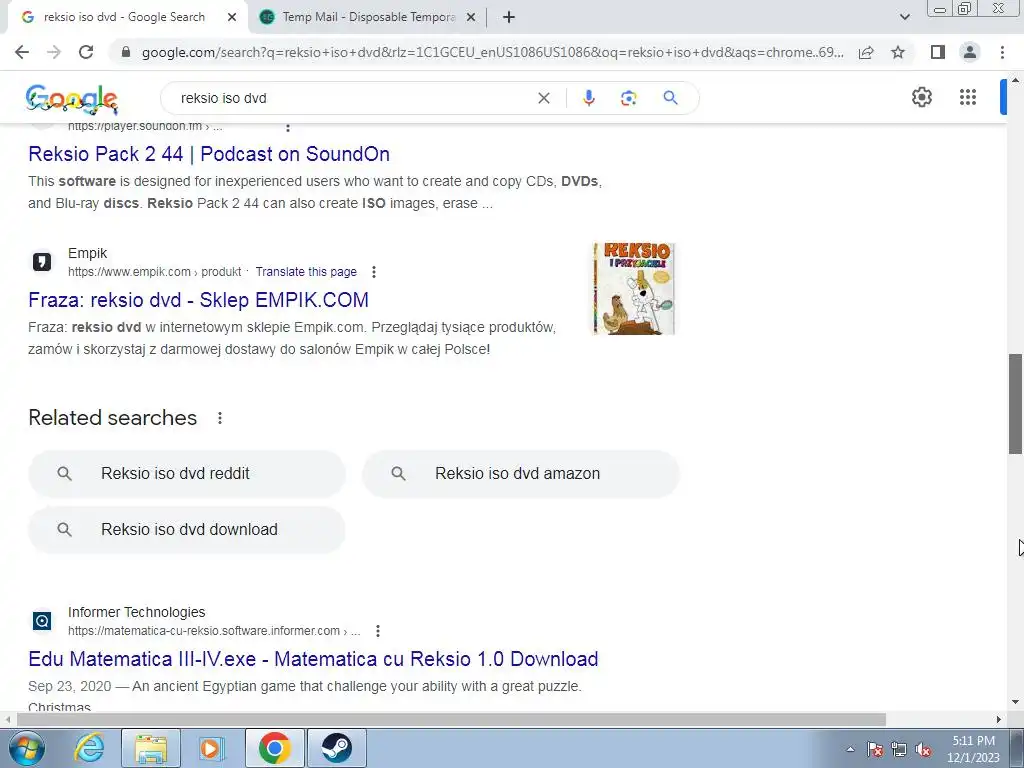Image resolution: width=1024 pixels, height=768 pixels.
Task: Search Reksio iso dvd reddit
Action: (x=187, y=473)
